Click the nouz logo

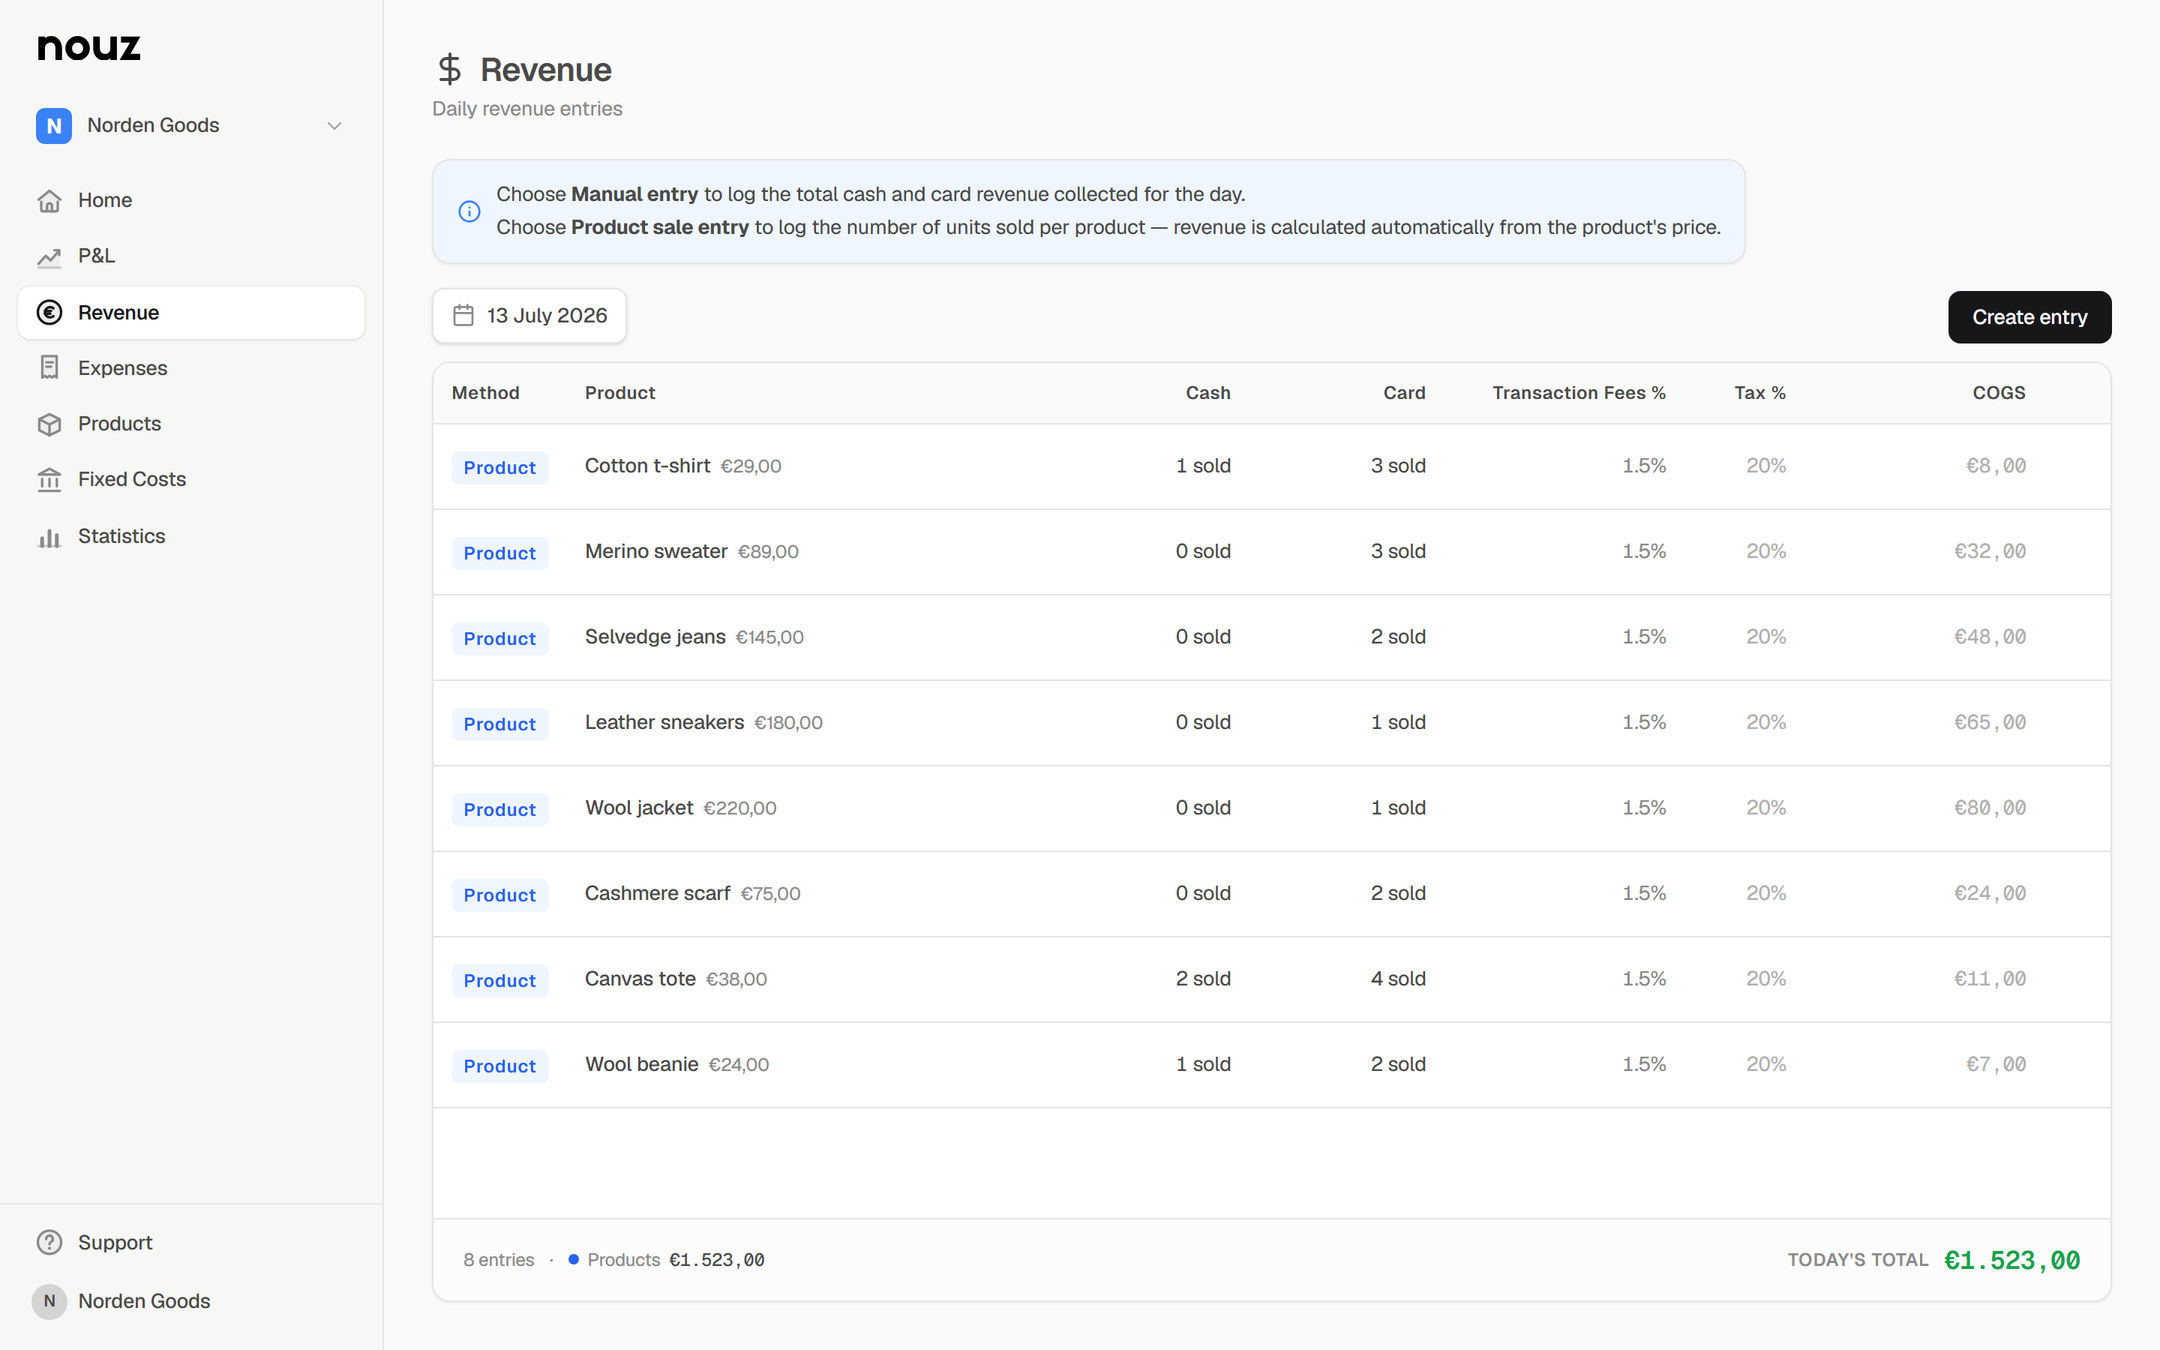click(x=89, y=47)
